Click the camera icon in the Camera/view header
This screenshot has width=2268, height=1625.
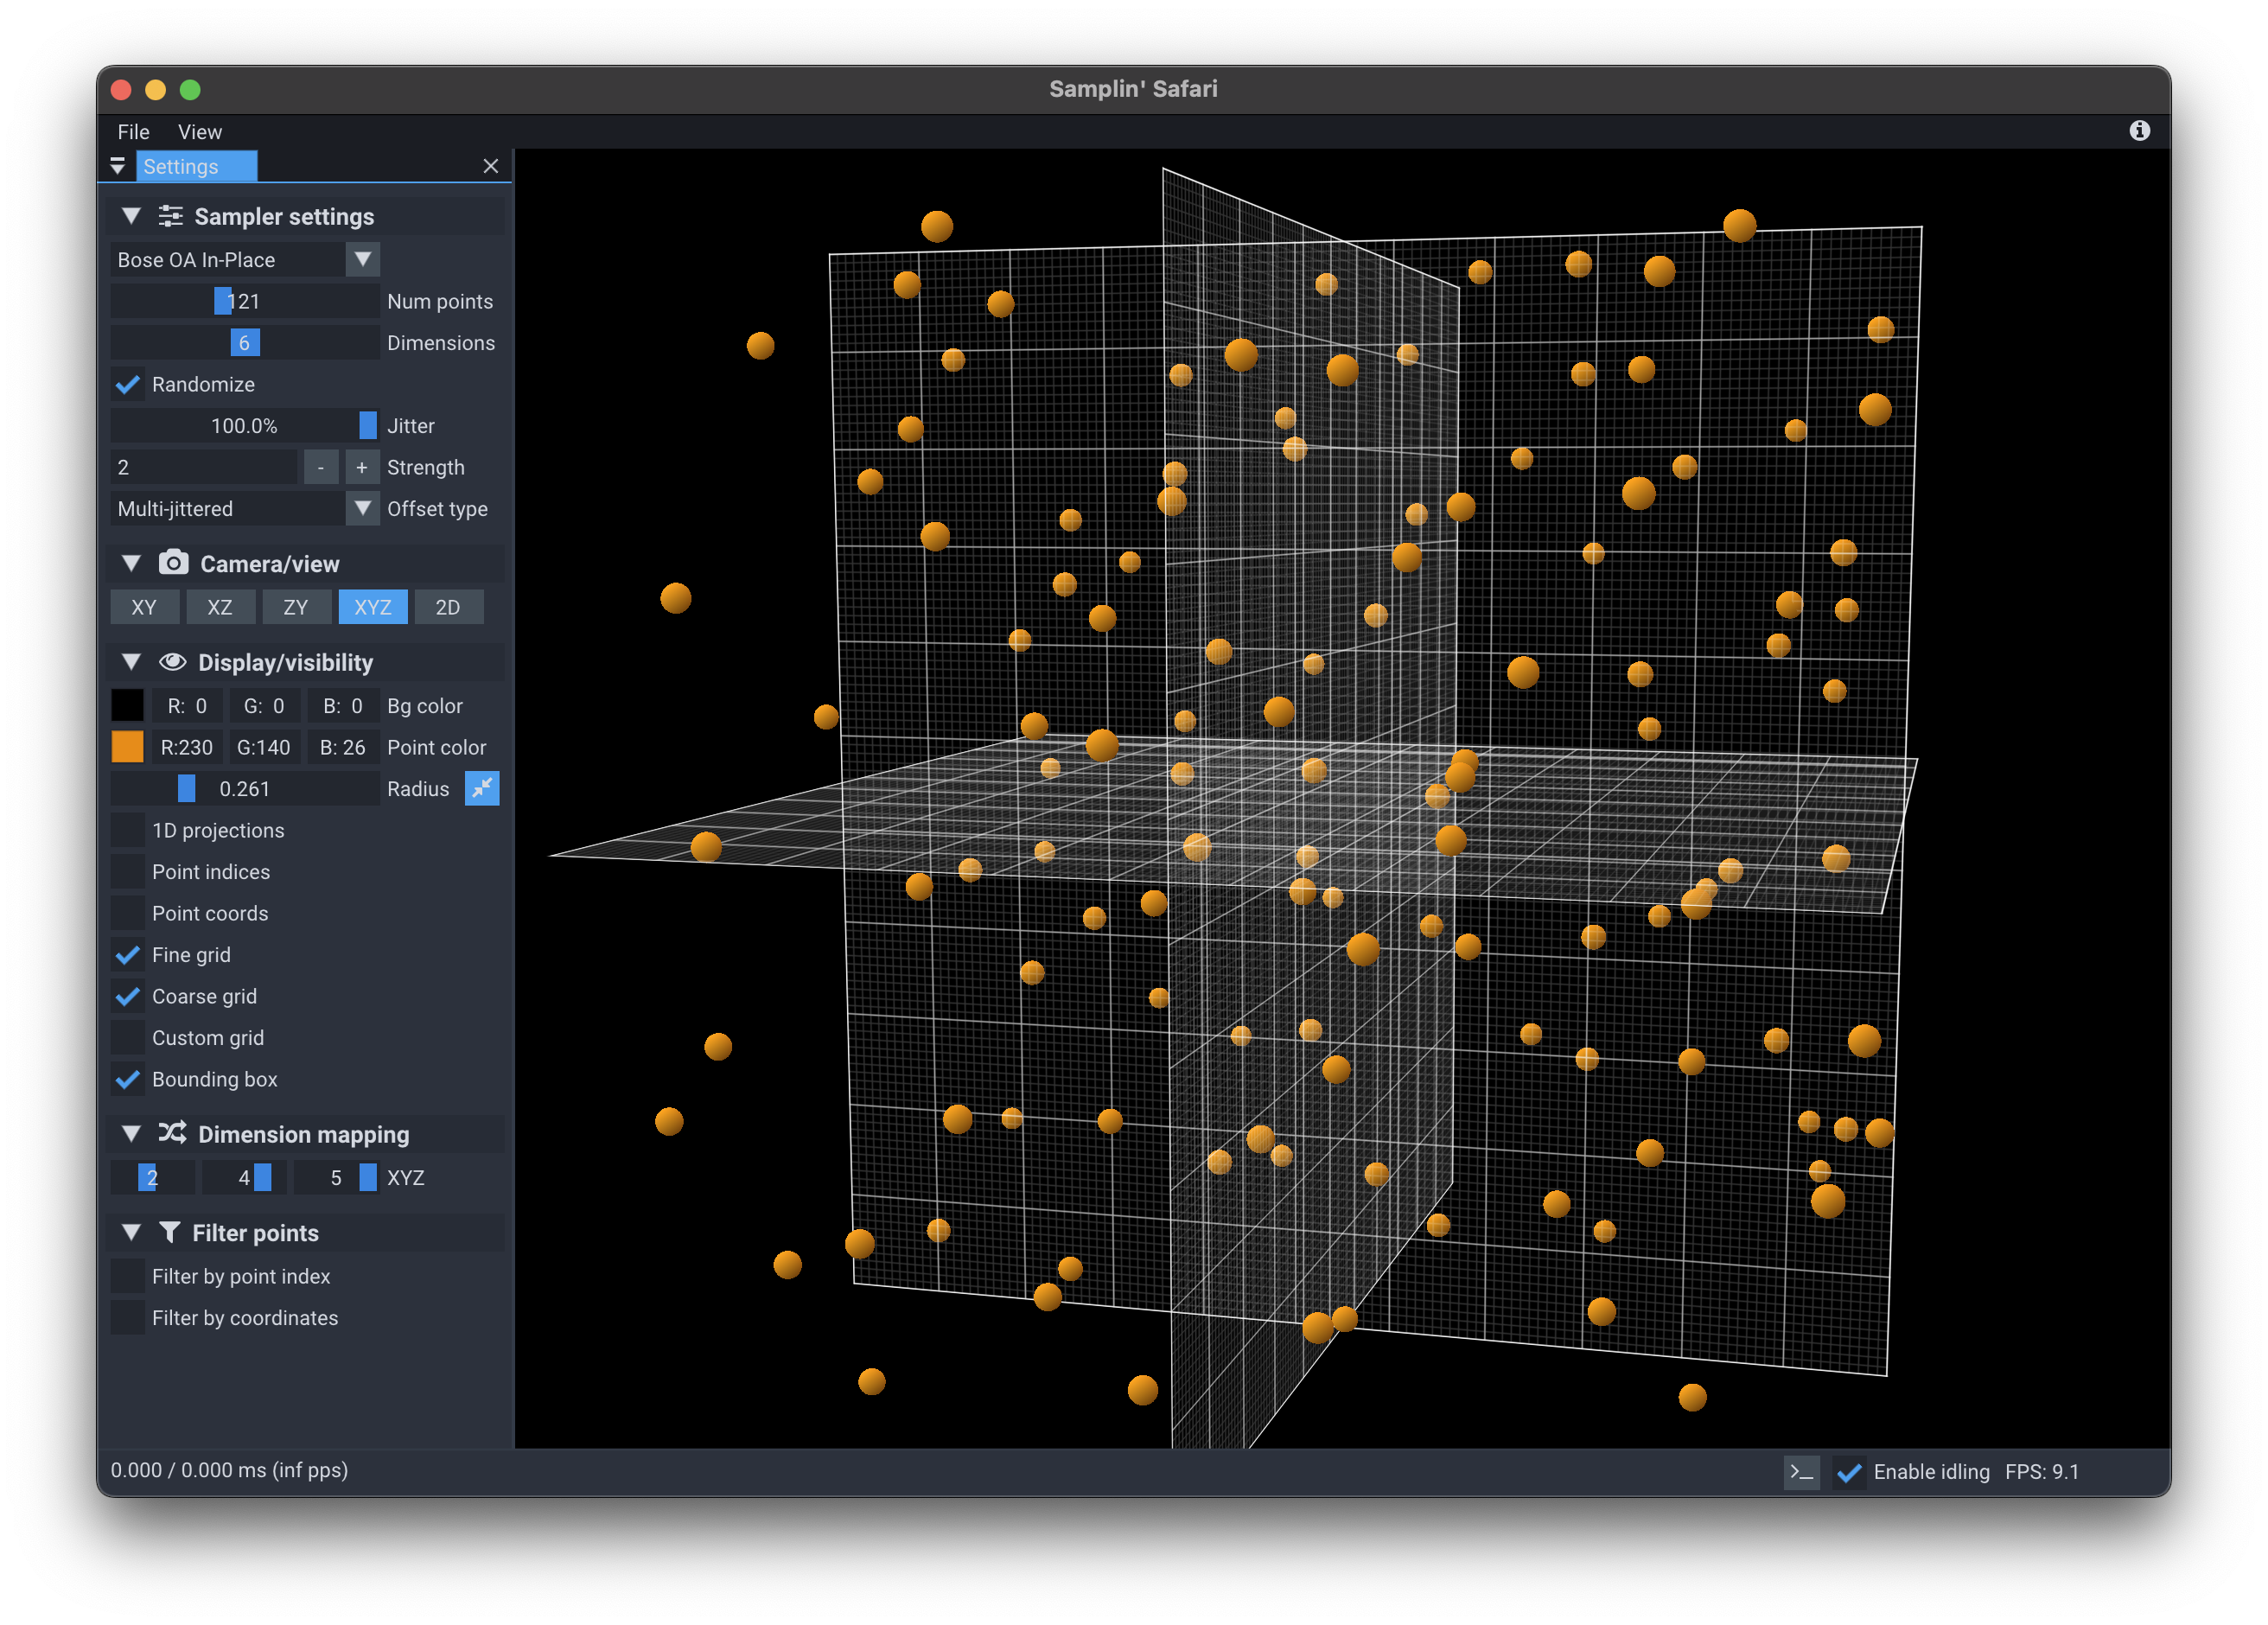(x=173, y=563)
